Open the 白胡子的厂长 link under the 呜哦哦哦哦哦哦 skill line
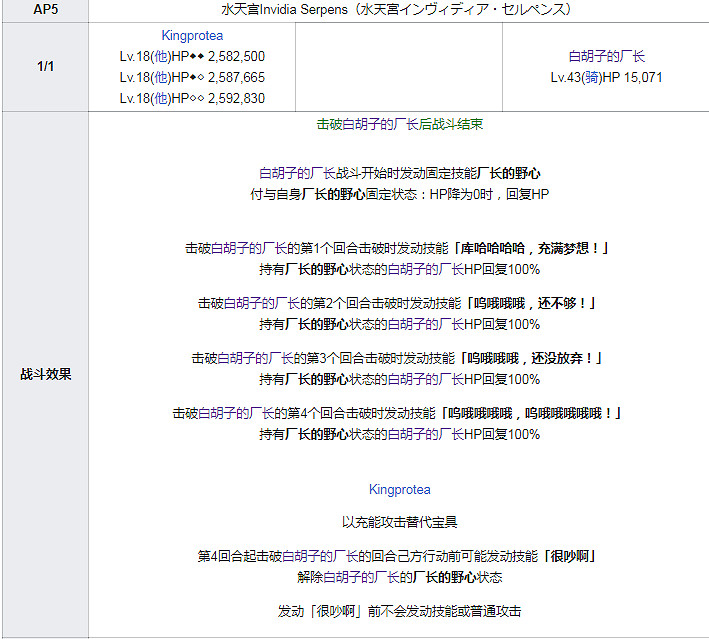Screen dimensions: 709x639 (426, 434)
